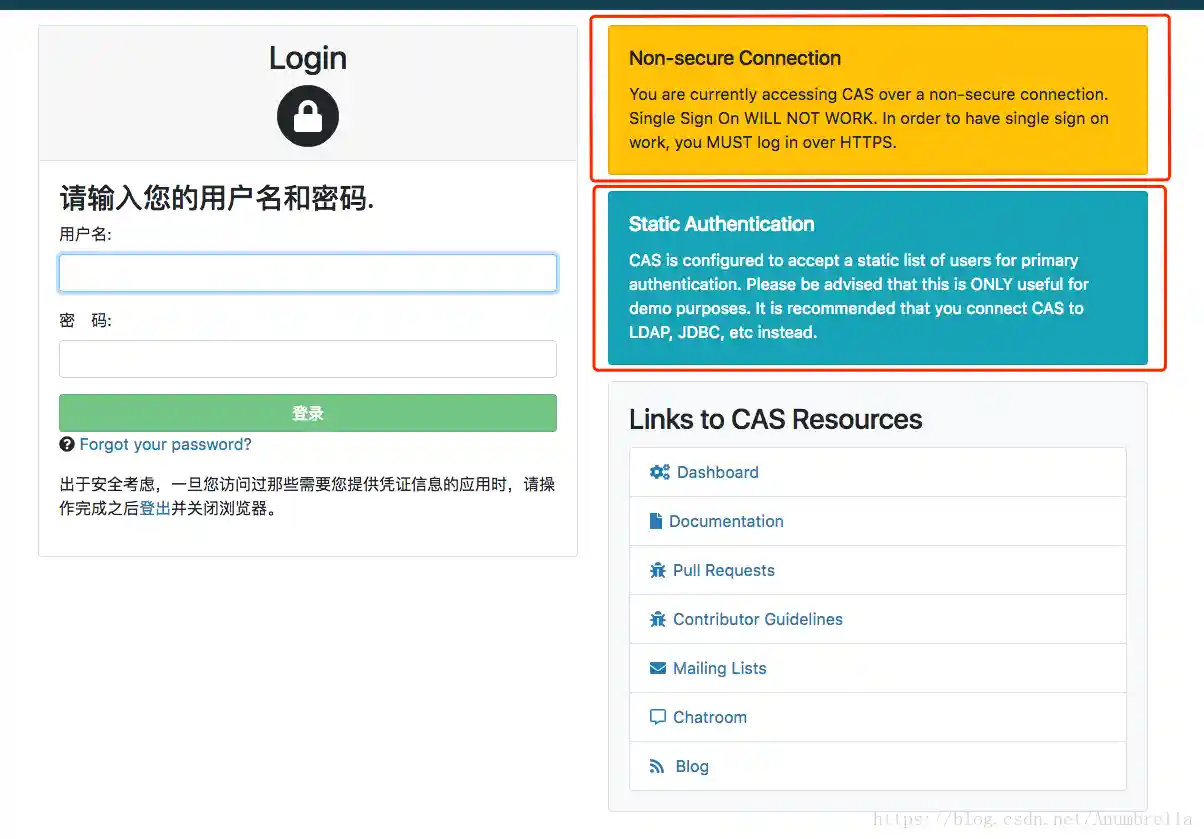Screen dimensions: 1204x839
Task: Click the envelope icon beside Mailing Lists
Action: (x=659, y=668)
